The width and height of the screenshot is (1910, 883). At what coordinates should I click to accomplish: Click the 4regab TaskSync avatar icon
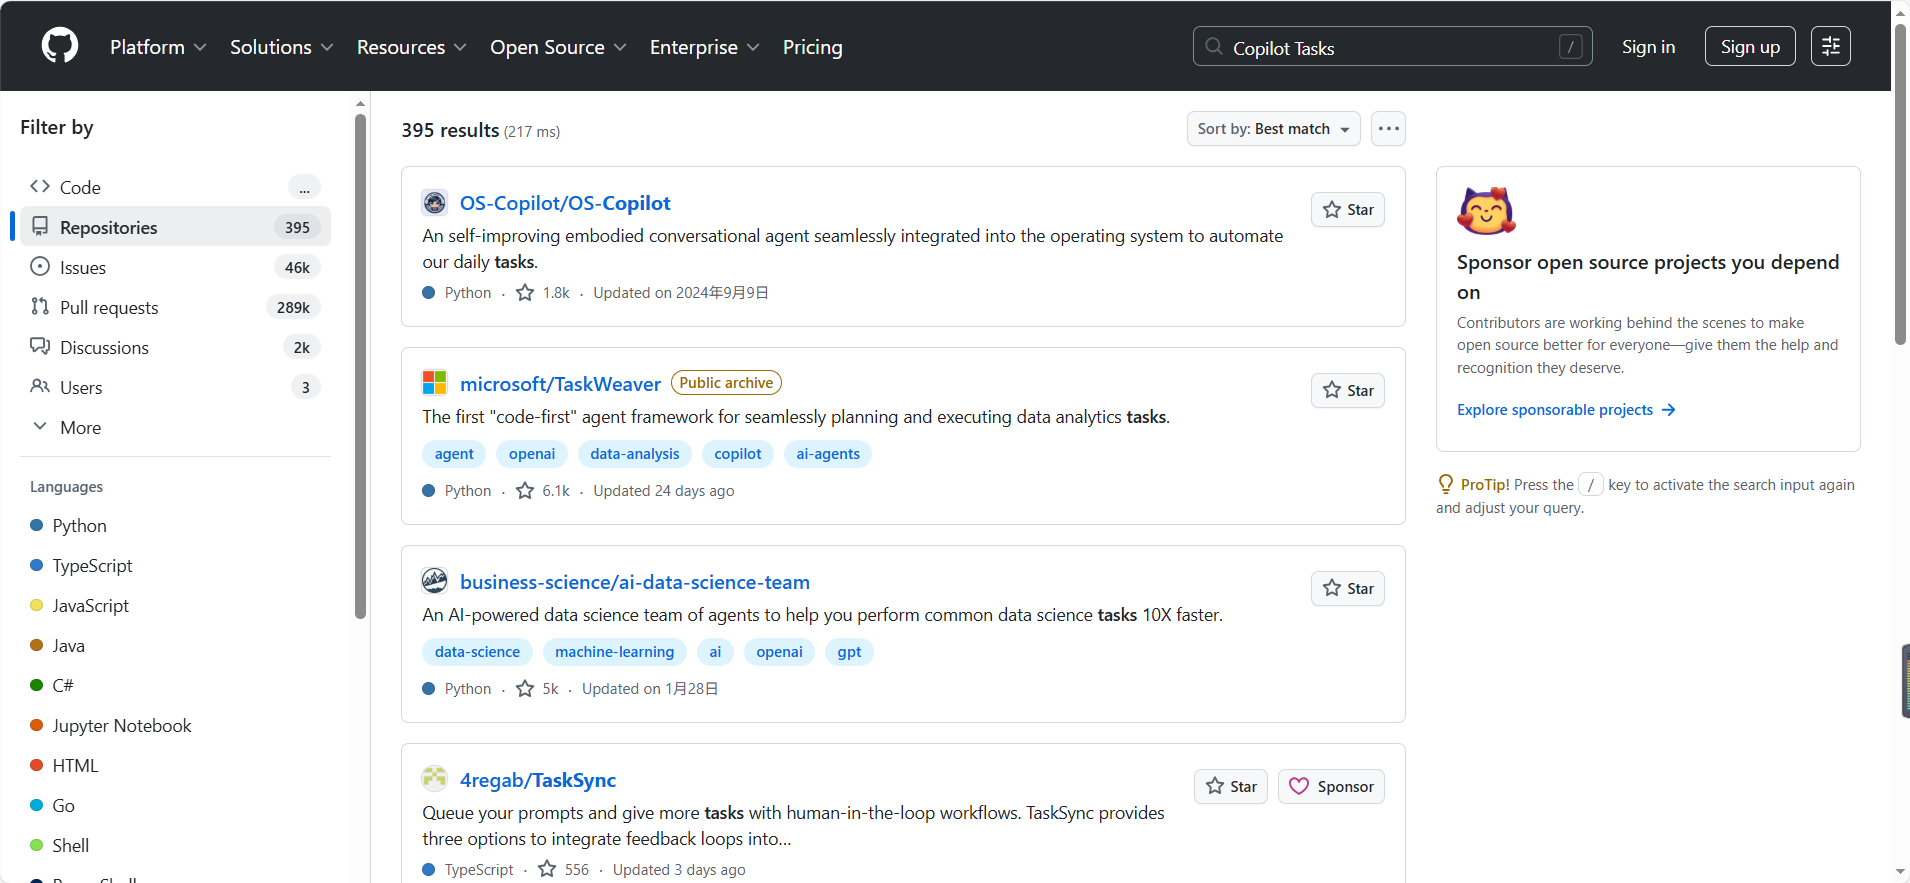click(434, 779)
